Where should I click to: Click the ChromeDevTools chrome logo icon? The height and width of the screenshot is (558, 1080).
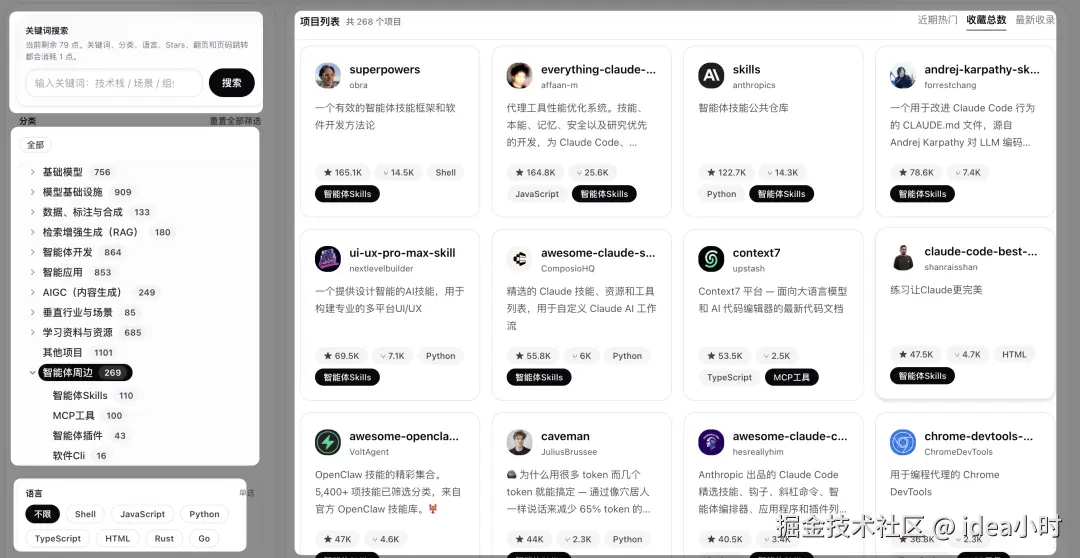click(x=902, y=442)
